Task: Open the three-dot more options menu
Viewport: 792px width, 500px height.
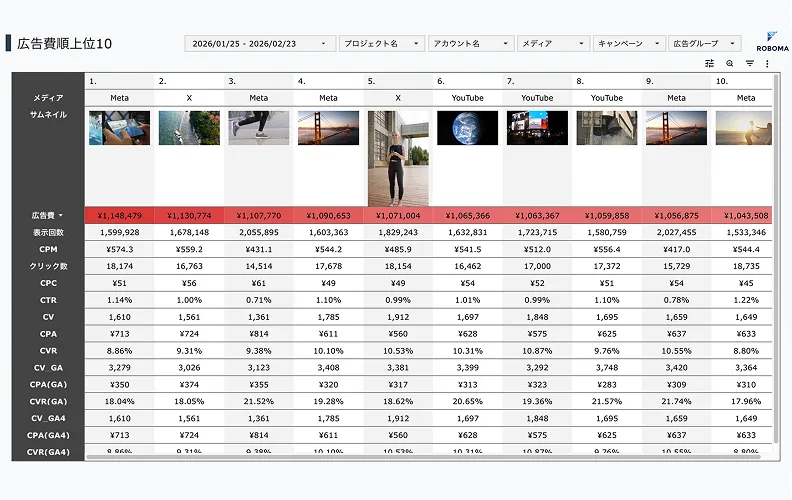Action: click(767, 63)
